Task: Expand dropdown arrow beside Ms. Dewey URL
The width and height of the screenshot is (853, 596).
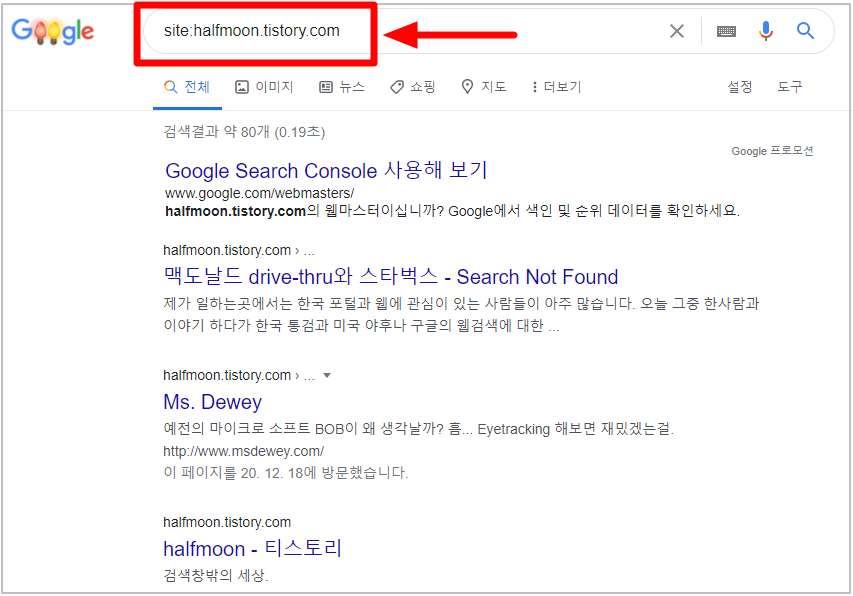Action: tap(327, 375)
